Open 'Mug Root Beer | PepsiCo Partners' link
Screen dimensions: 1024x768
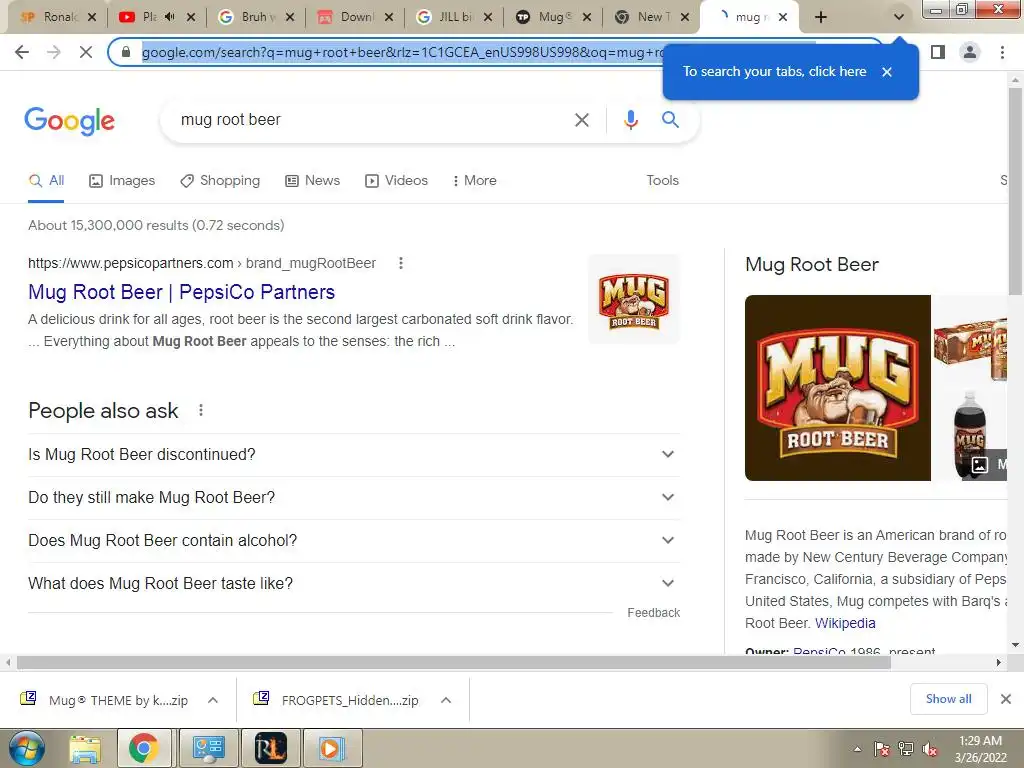pos(182,292)
